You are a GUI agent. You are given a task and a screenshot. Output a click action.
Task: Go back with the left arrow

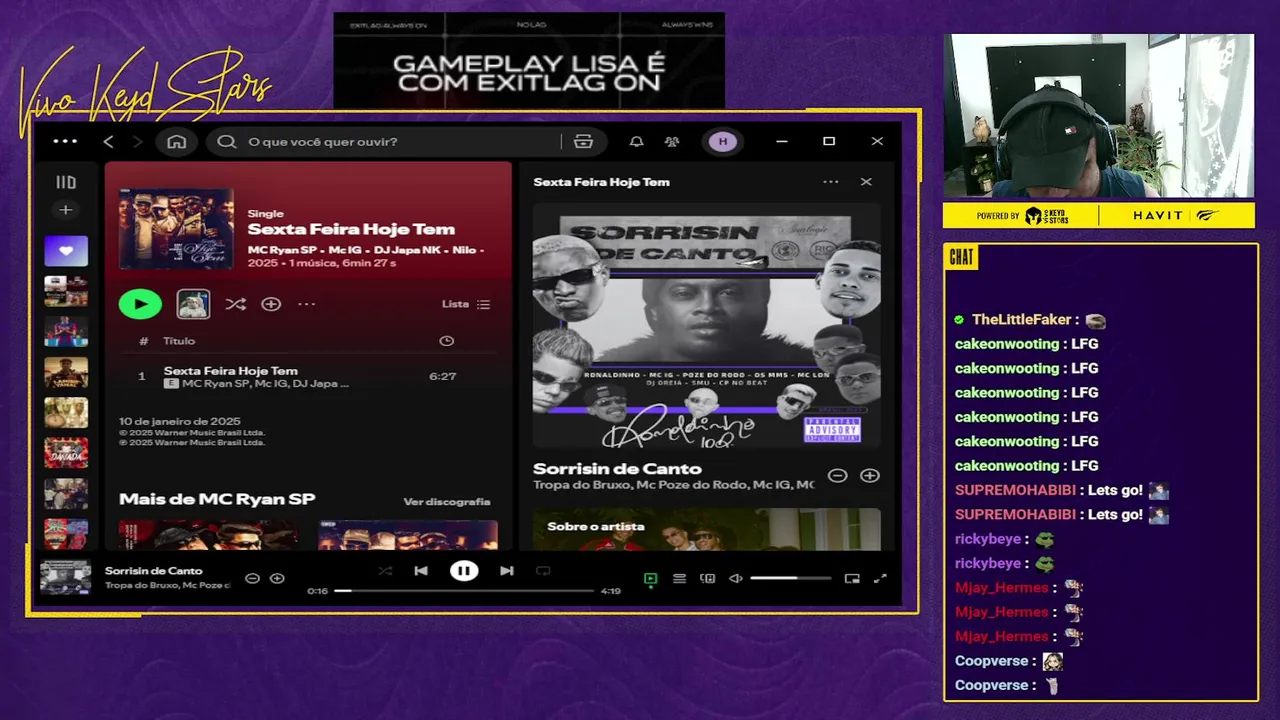[x=109, y=142]
